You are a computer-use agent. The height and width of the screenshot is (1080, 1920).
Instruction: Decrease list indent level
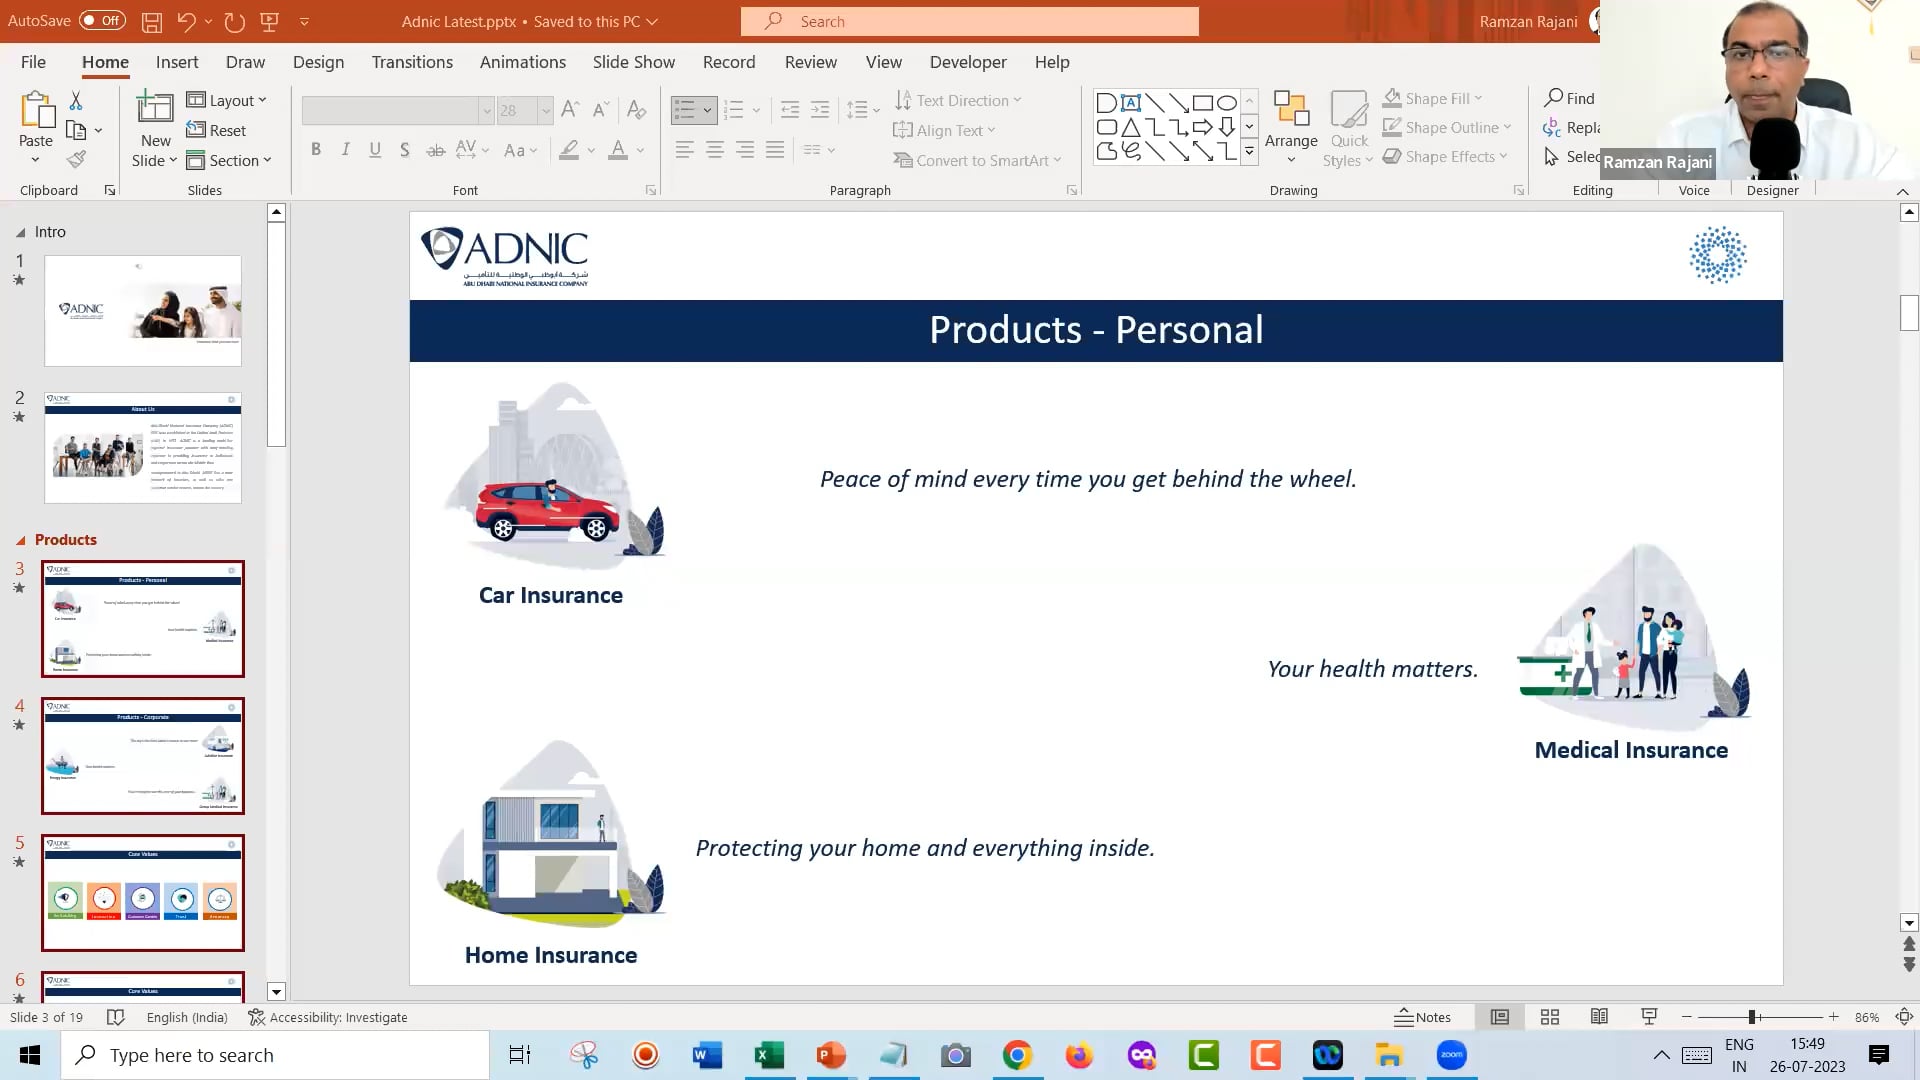(x=789, y=109)
